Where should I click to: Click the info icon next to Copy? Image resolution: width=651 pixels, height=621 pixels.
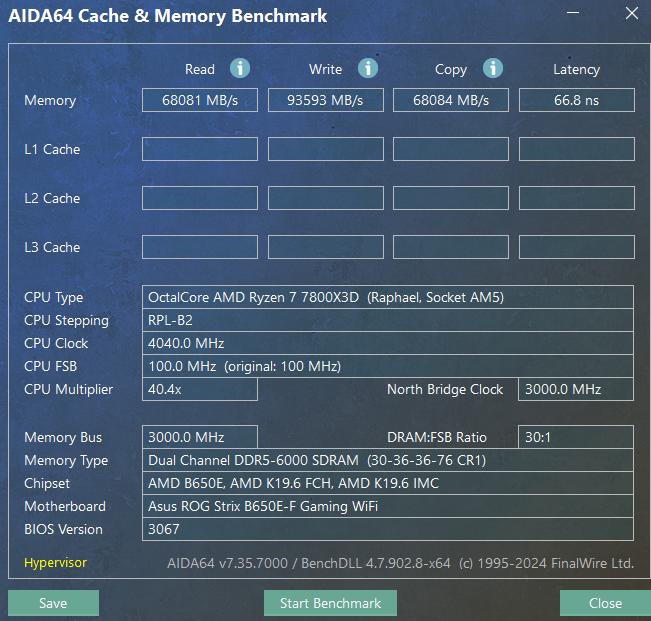(x=493, y=68)
